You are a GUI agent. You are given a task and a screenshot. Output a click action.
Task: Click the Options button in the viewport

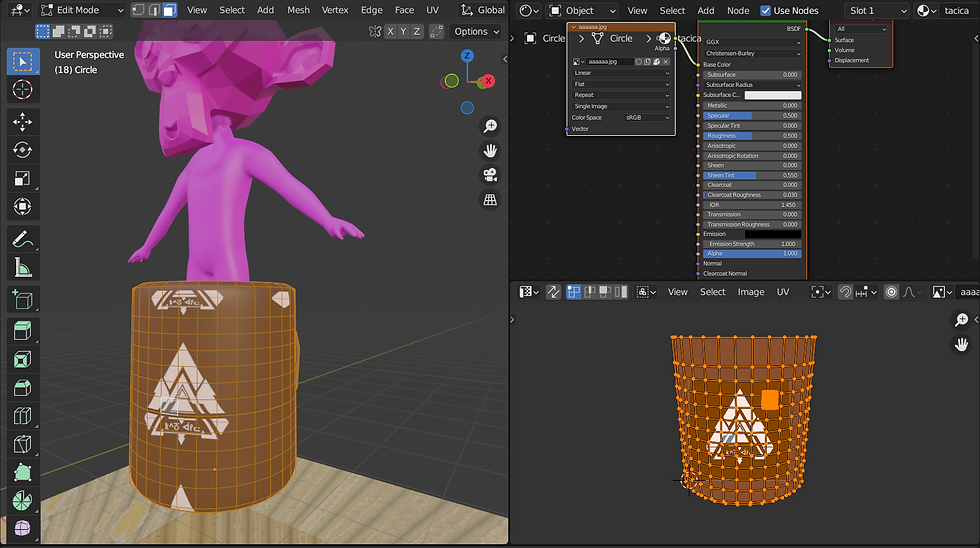click(x=476, y=31)
